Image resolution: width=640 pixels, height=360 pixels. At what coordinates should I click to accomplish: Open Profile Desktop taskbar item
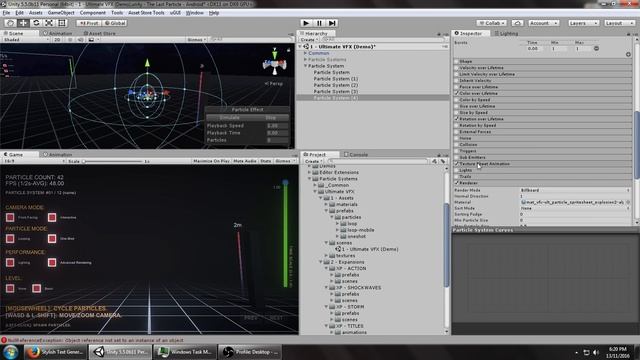tap(250, 351)
